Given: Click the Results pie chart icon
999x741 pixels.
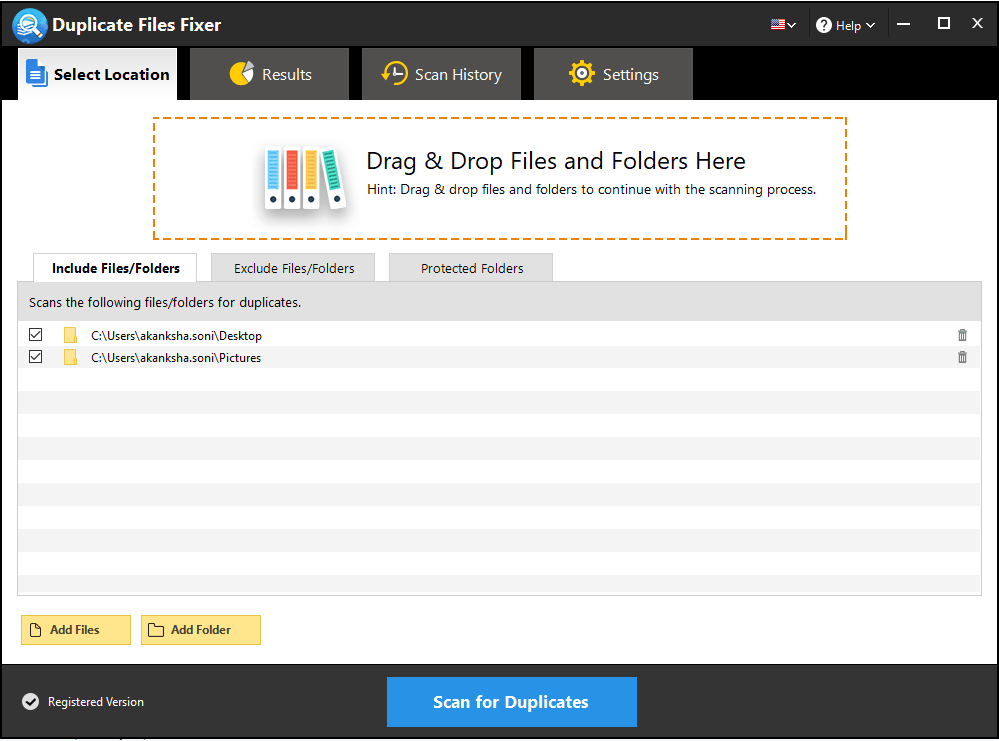Looking at the screenshot, I should pyautogui.click(x=241, y=74).
